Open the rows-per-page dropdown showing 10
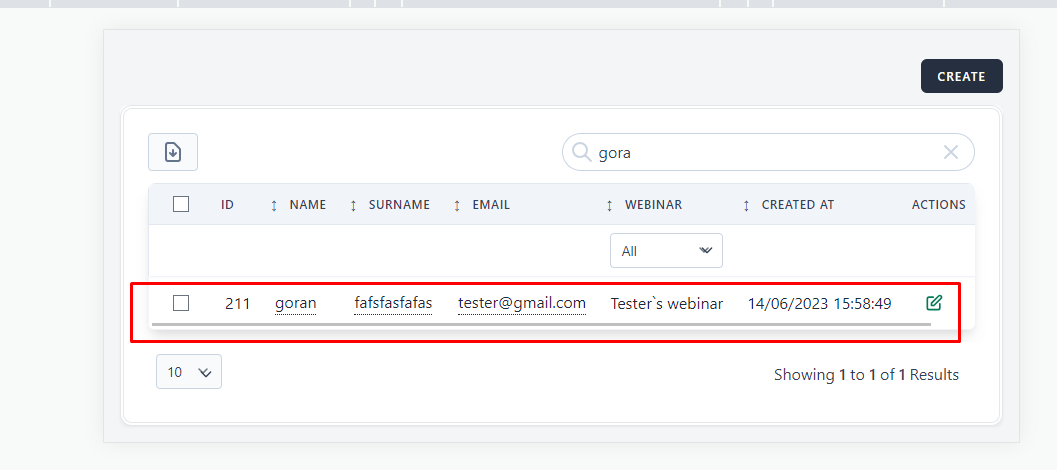This screenshot has width=1057, height=470. pyautogui.click(x=189, y=372)
